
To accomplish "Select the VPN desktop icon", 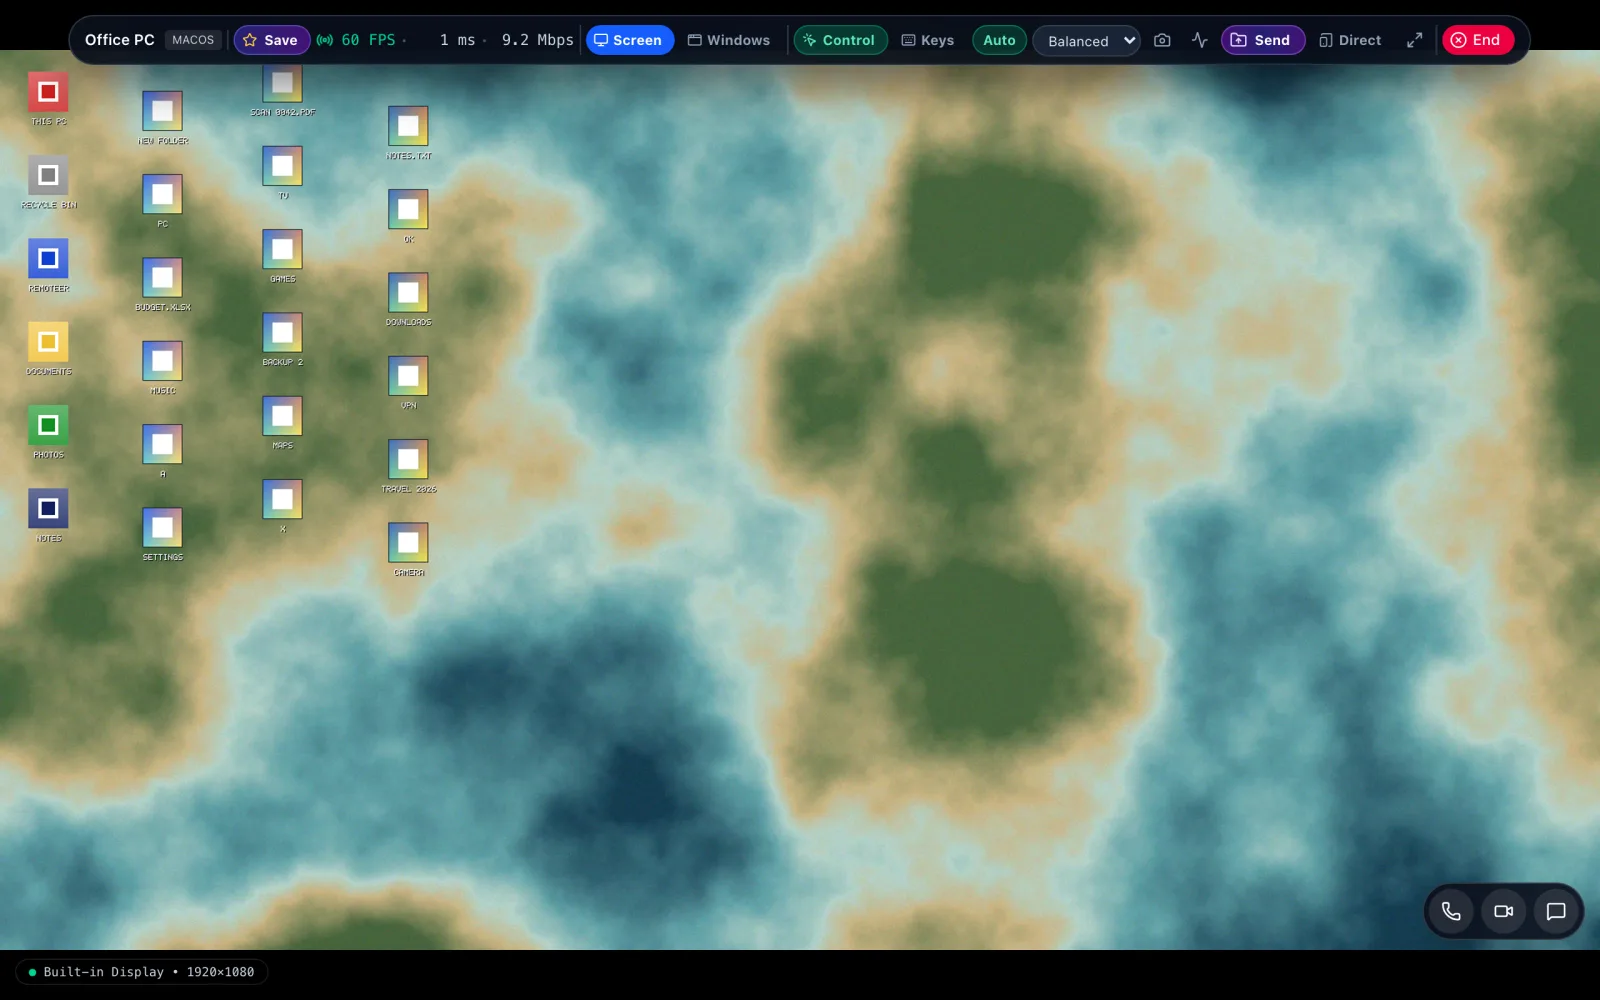I will click(x=408, y=382).
